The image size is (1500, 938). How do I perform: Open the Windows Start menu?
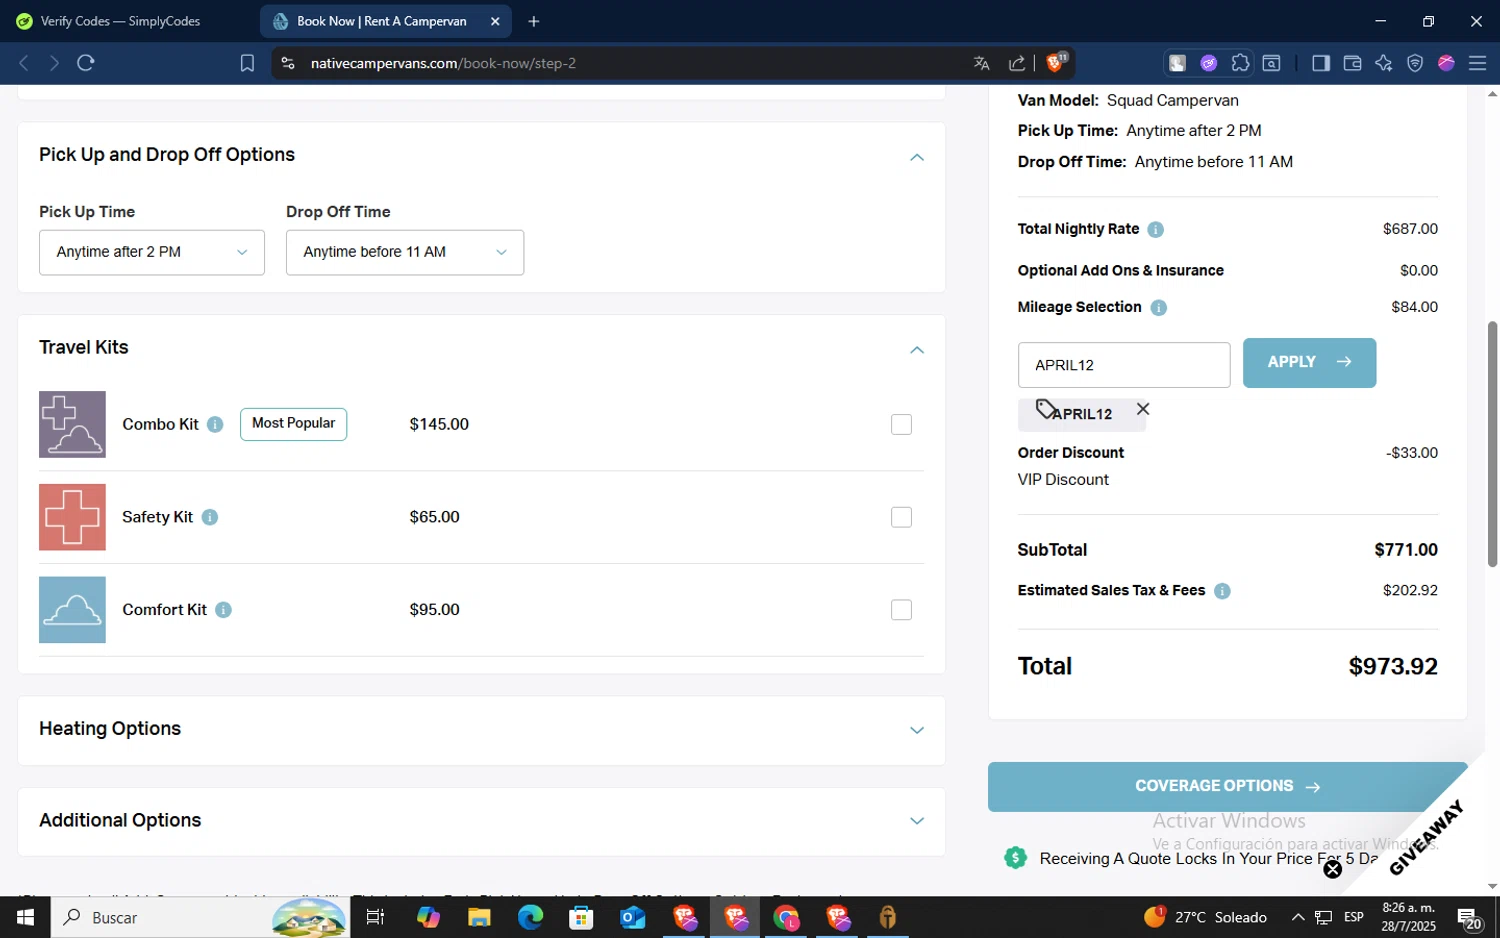click(25, 917)
